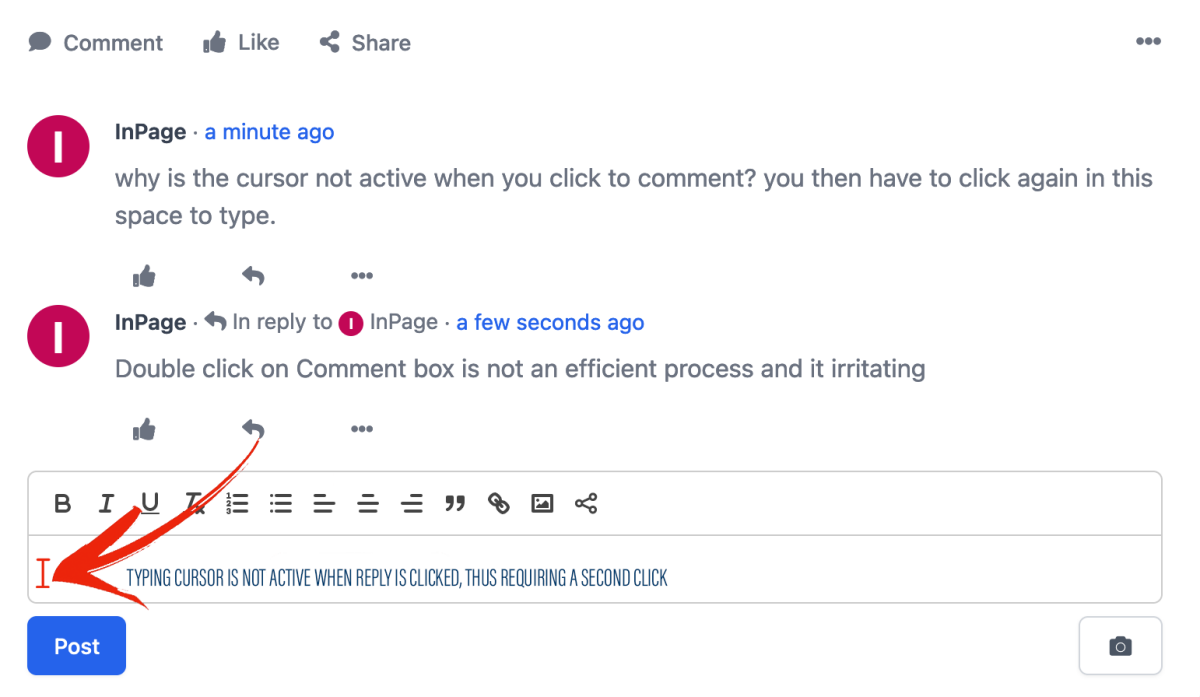Align text to the left
Image resolution: width=1200 pixels, height=697 pixels.
(324, 503)
